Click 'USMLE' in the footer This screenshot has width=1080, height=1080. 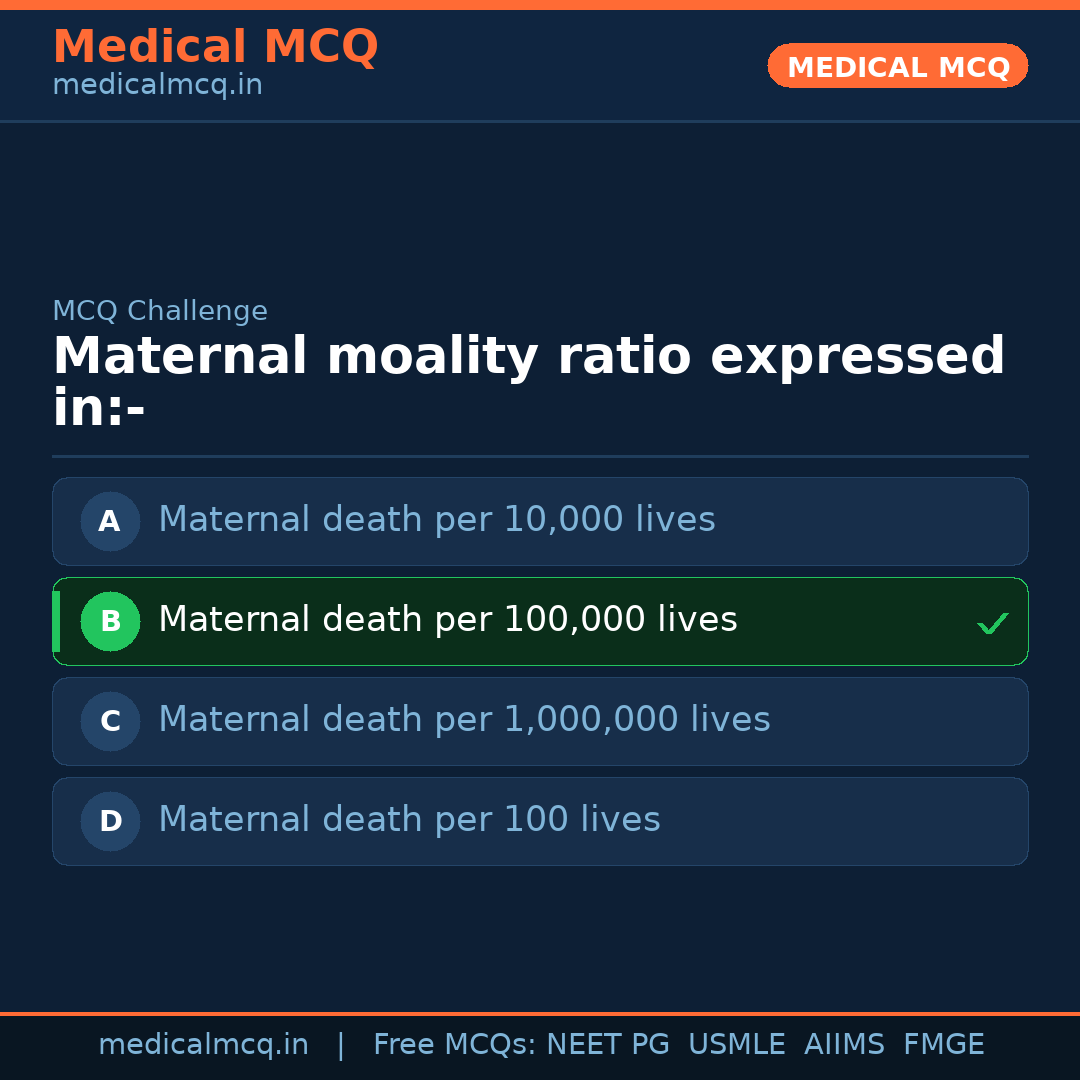[736, 1045]
